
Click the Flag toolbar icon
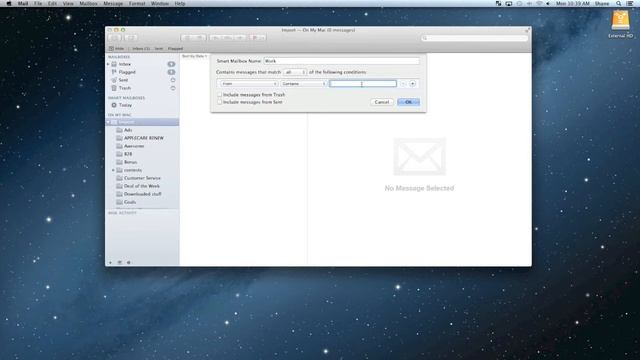[254, 38]
